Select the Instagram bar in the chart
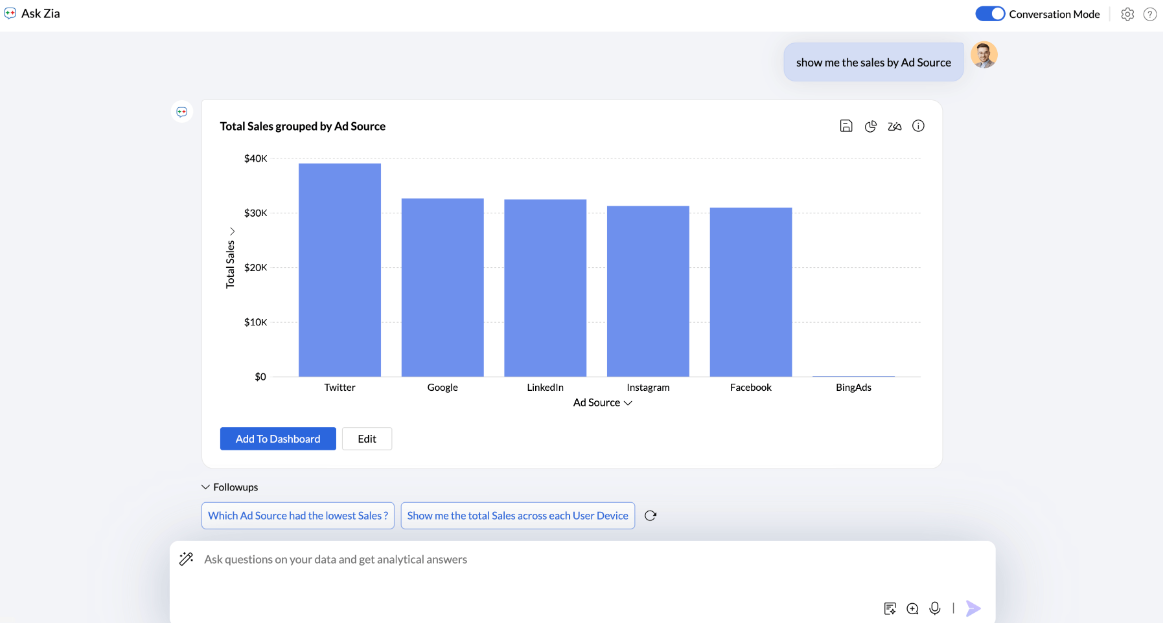Screen dimensions: 1163x623 [648, 291]
